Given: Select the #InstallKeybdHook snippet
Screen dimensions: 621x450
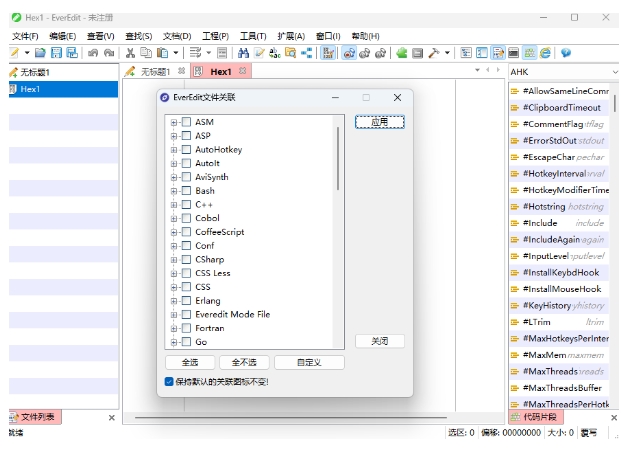Looking at the screenshot, I should (x=559, y=273).
